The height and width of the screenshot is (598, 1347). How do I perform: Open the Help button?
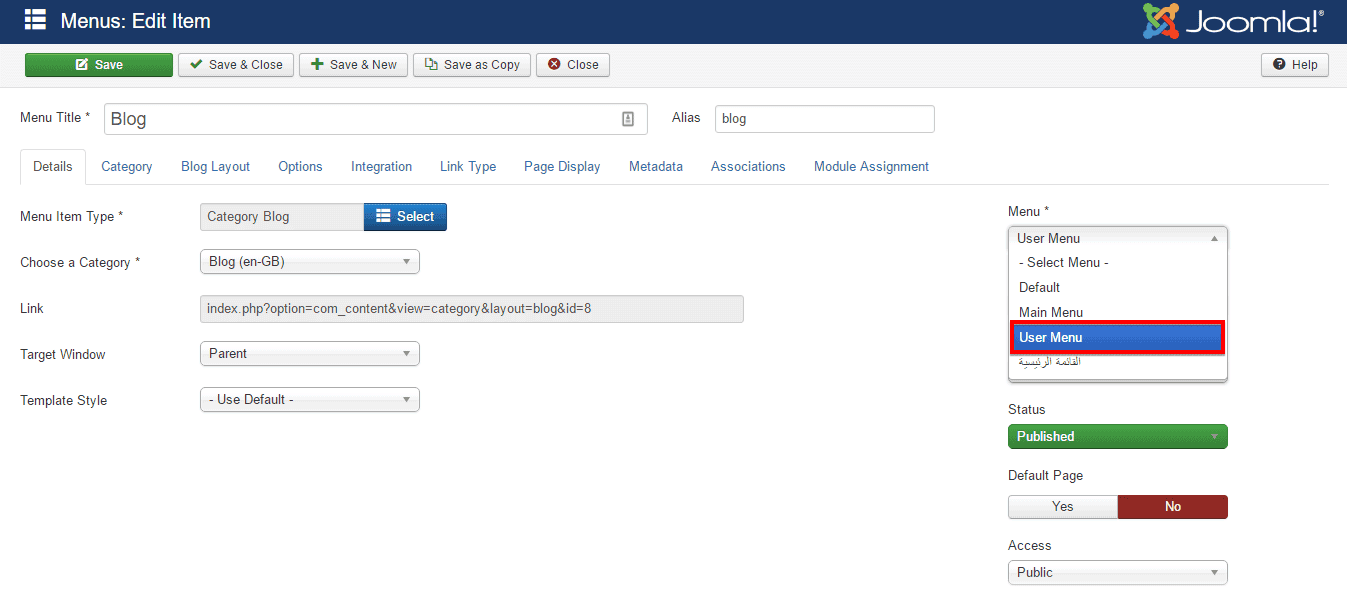point(1295,65)
